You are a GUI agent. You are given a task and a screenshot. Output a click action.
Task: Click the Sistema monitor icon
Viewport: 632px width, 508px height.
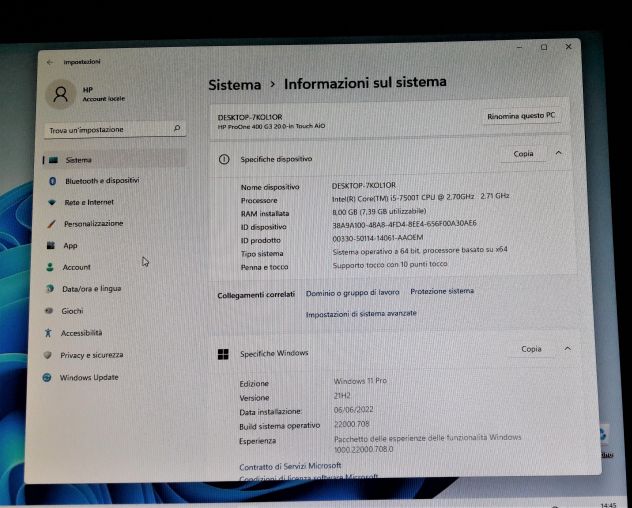(x=53, y=160)
